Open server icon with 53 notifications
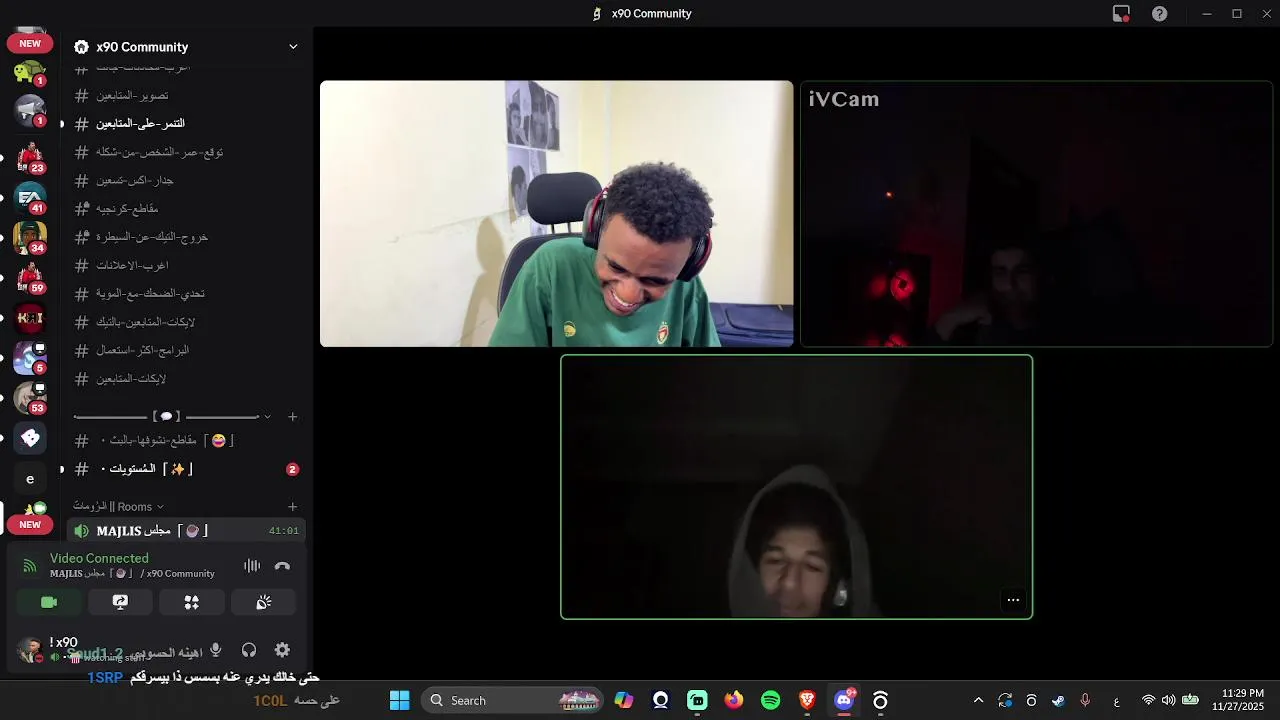 click(30, 398)
